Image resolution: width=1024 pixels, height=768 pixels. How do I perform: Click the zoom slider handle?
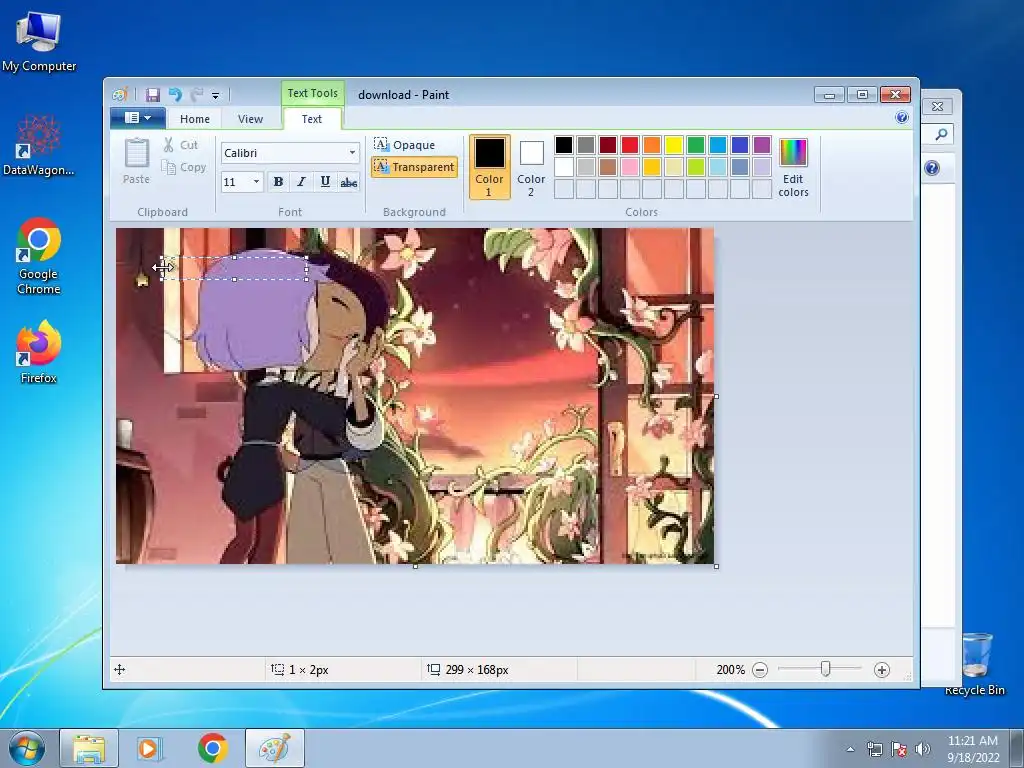(x=825, y=669)
